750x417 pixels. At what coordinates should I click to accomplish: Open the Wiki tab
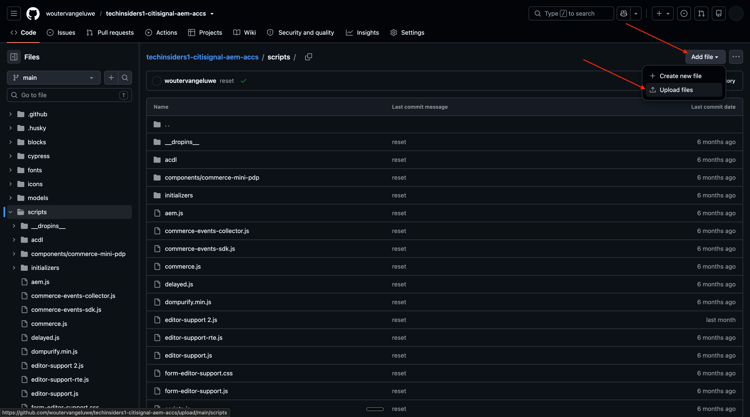coord(244,33)
